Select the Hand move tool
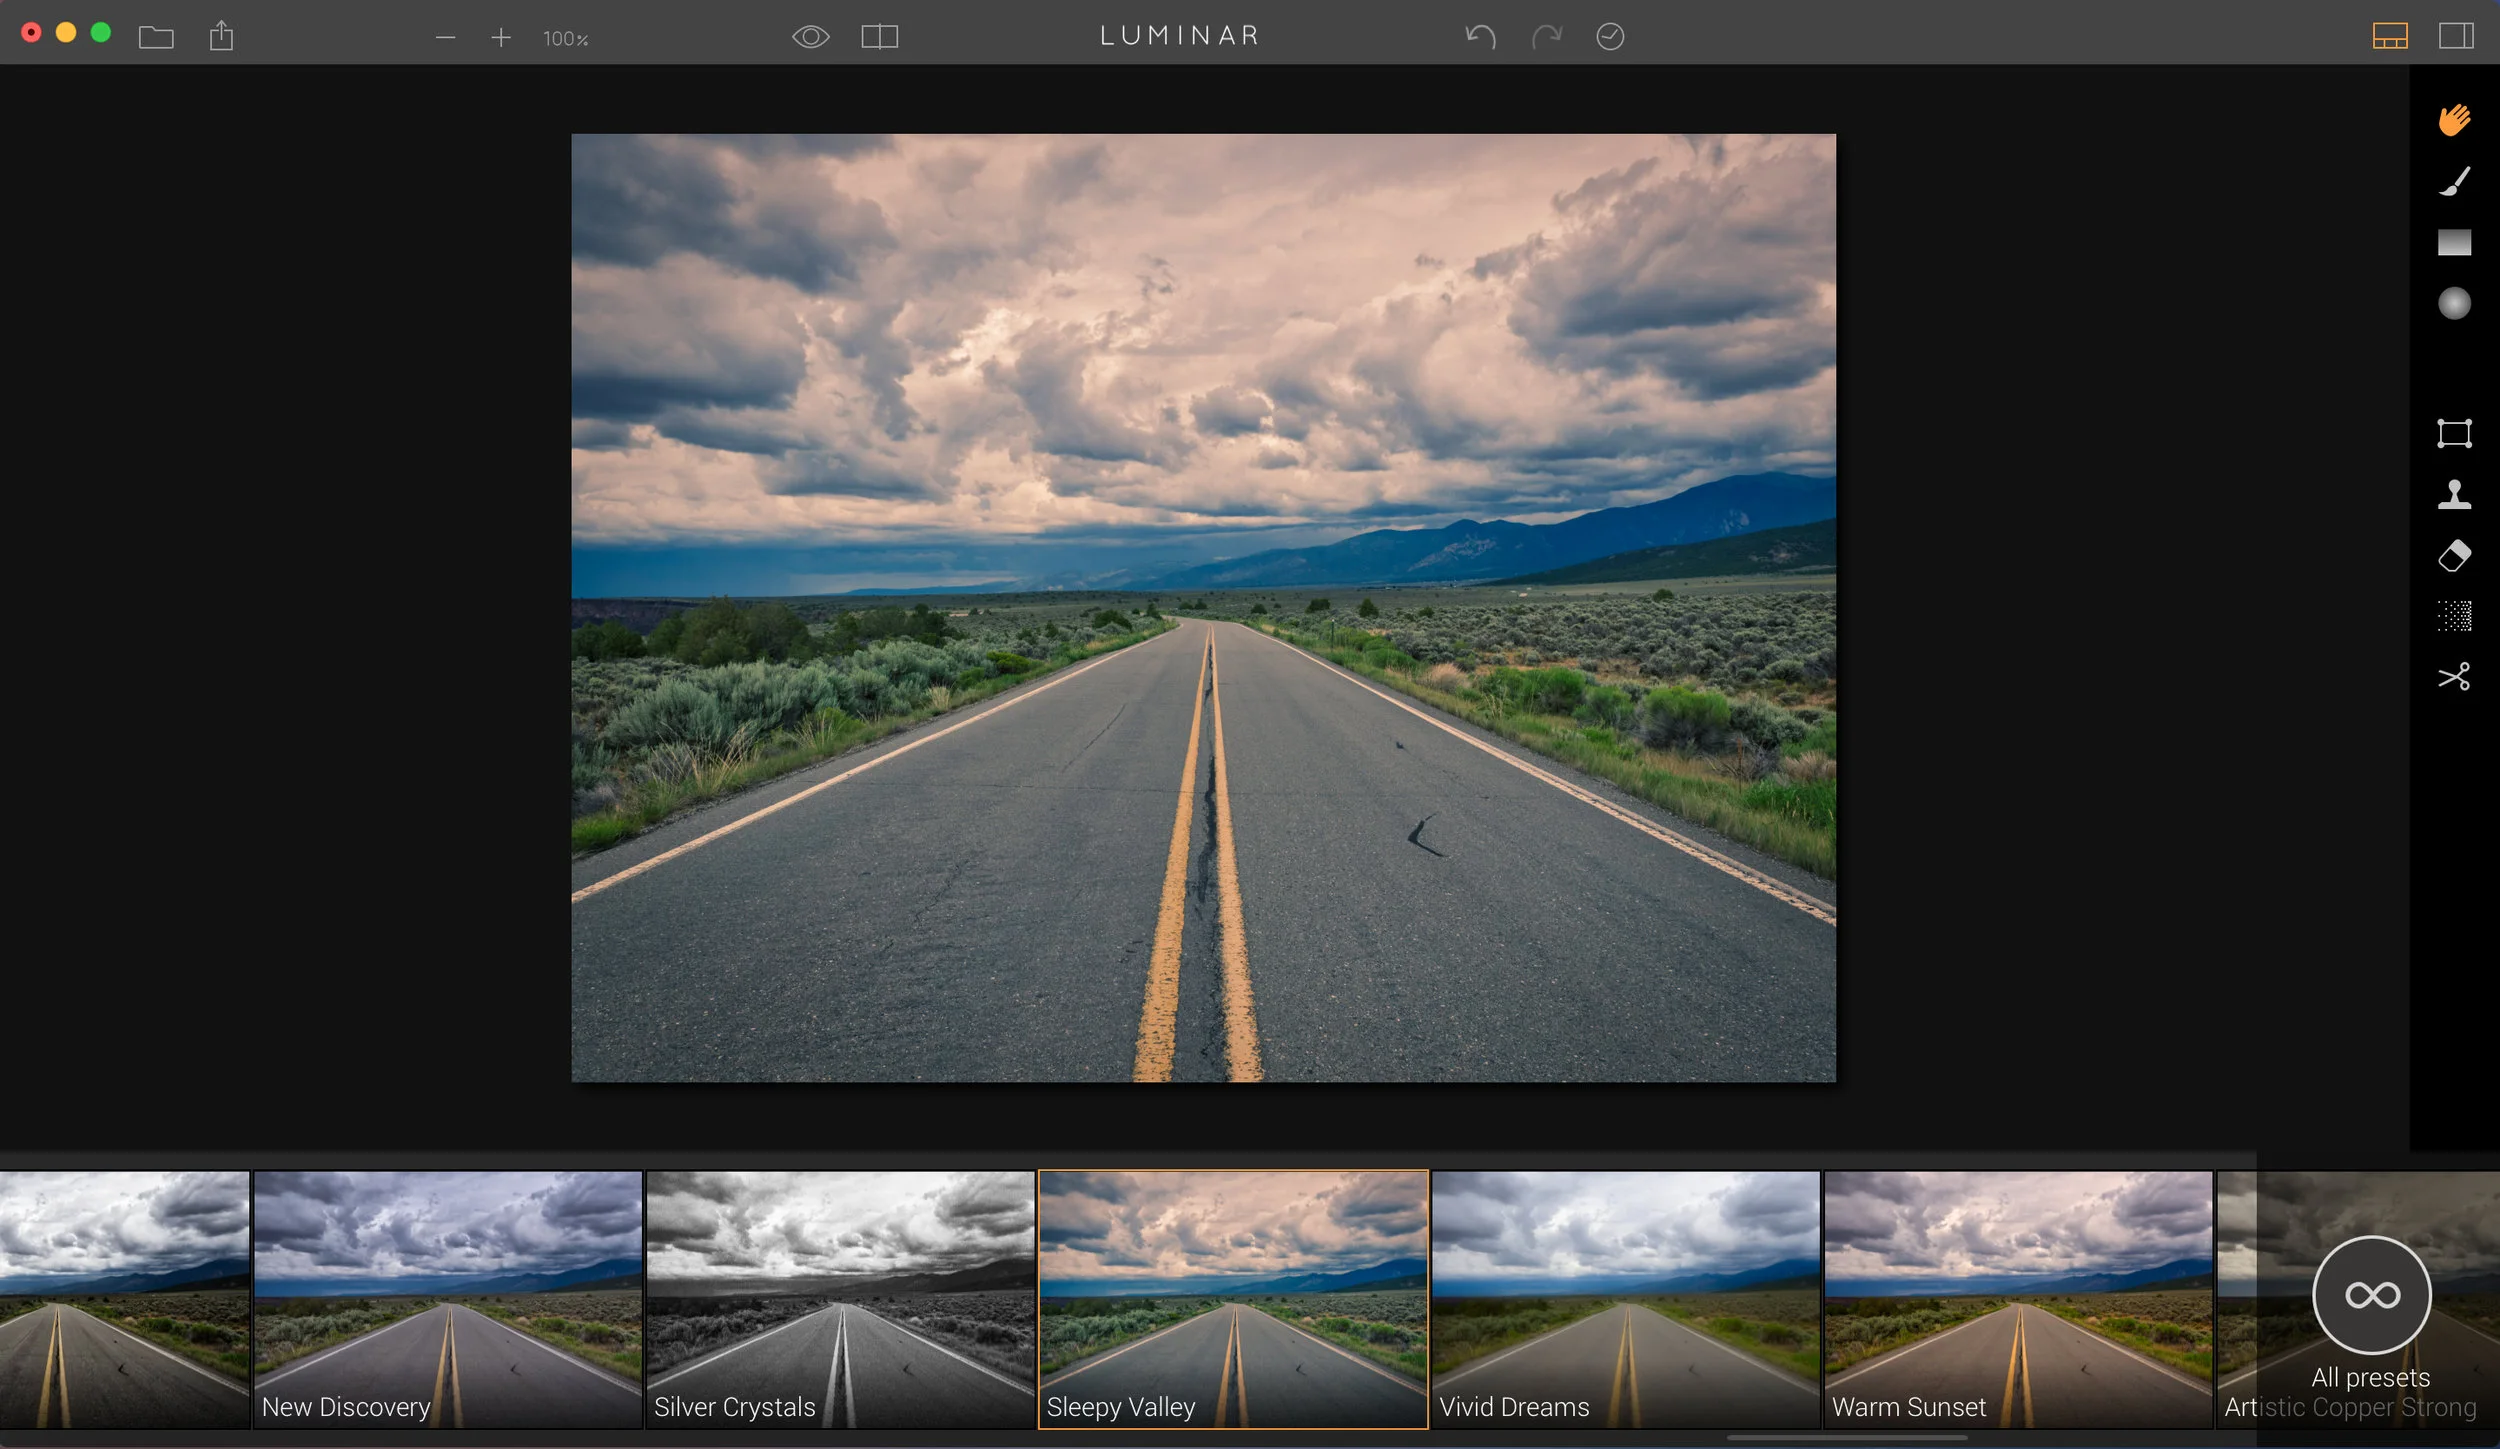Viewport: 2500px width, 1449px height. 2454,120
